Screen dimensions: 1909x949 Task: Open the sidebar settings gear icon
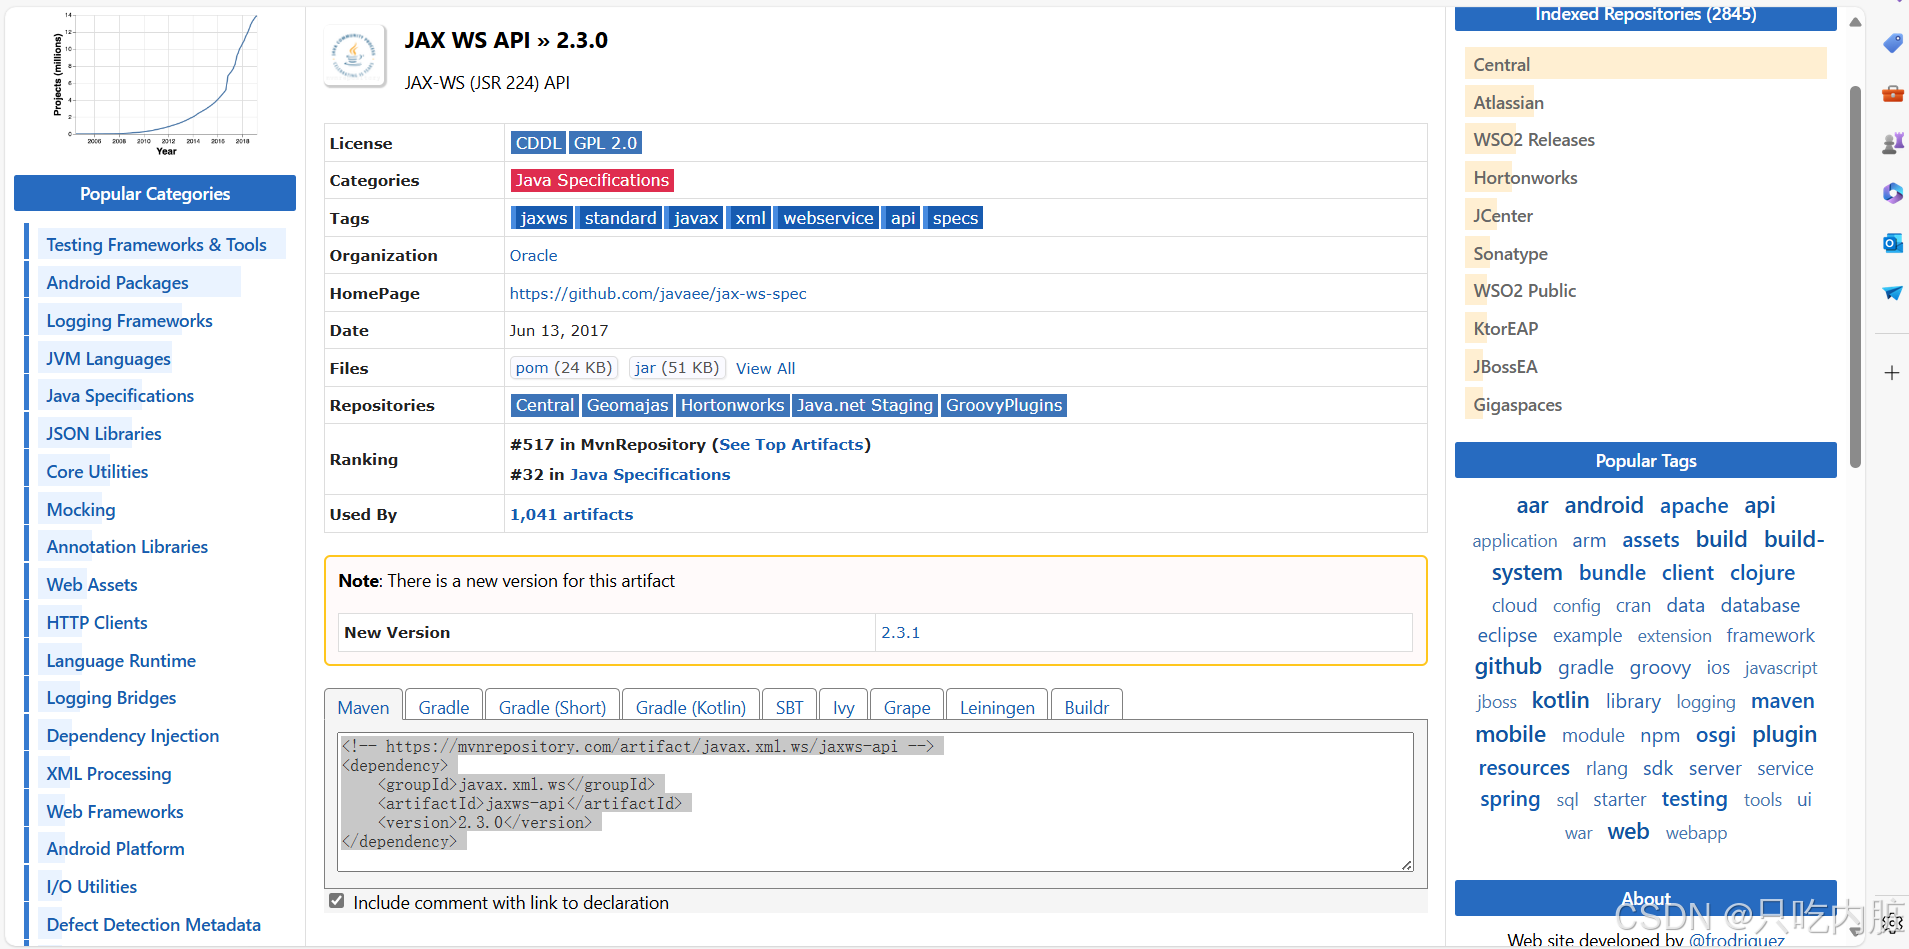pos(1892,923)
